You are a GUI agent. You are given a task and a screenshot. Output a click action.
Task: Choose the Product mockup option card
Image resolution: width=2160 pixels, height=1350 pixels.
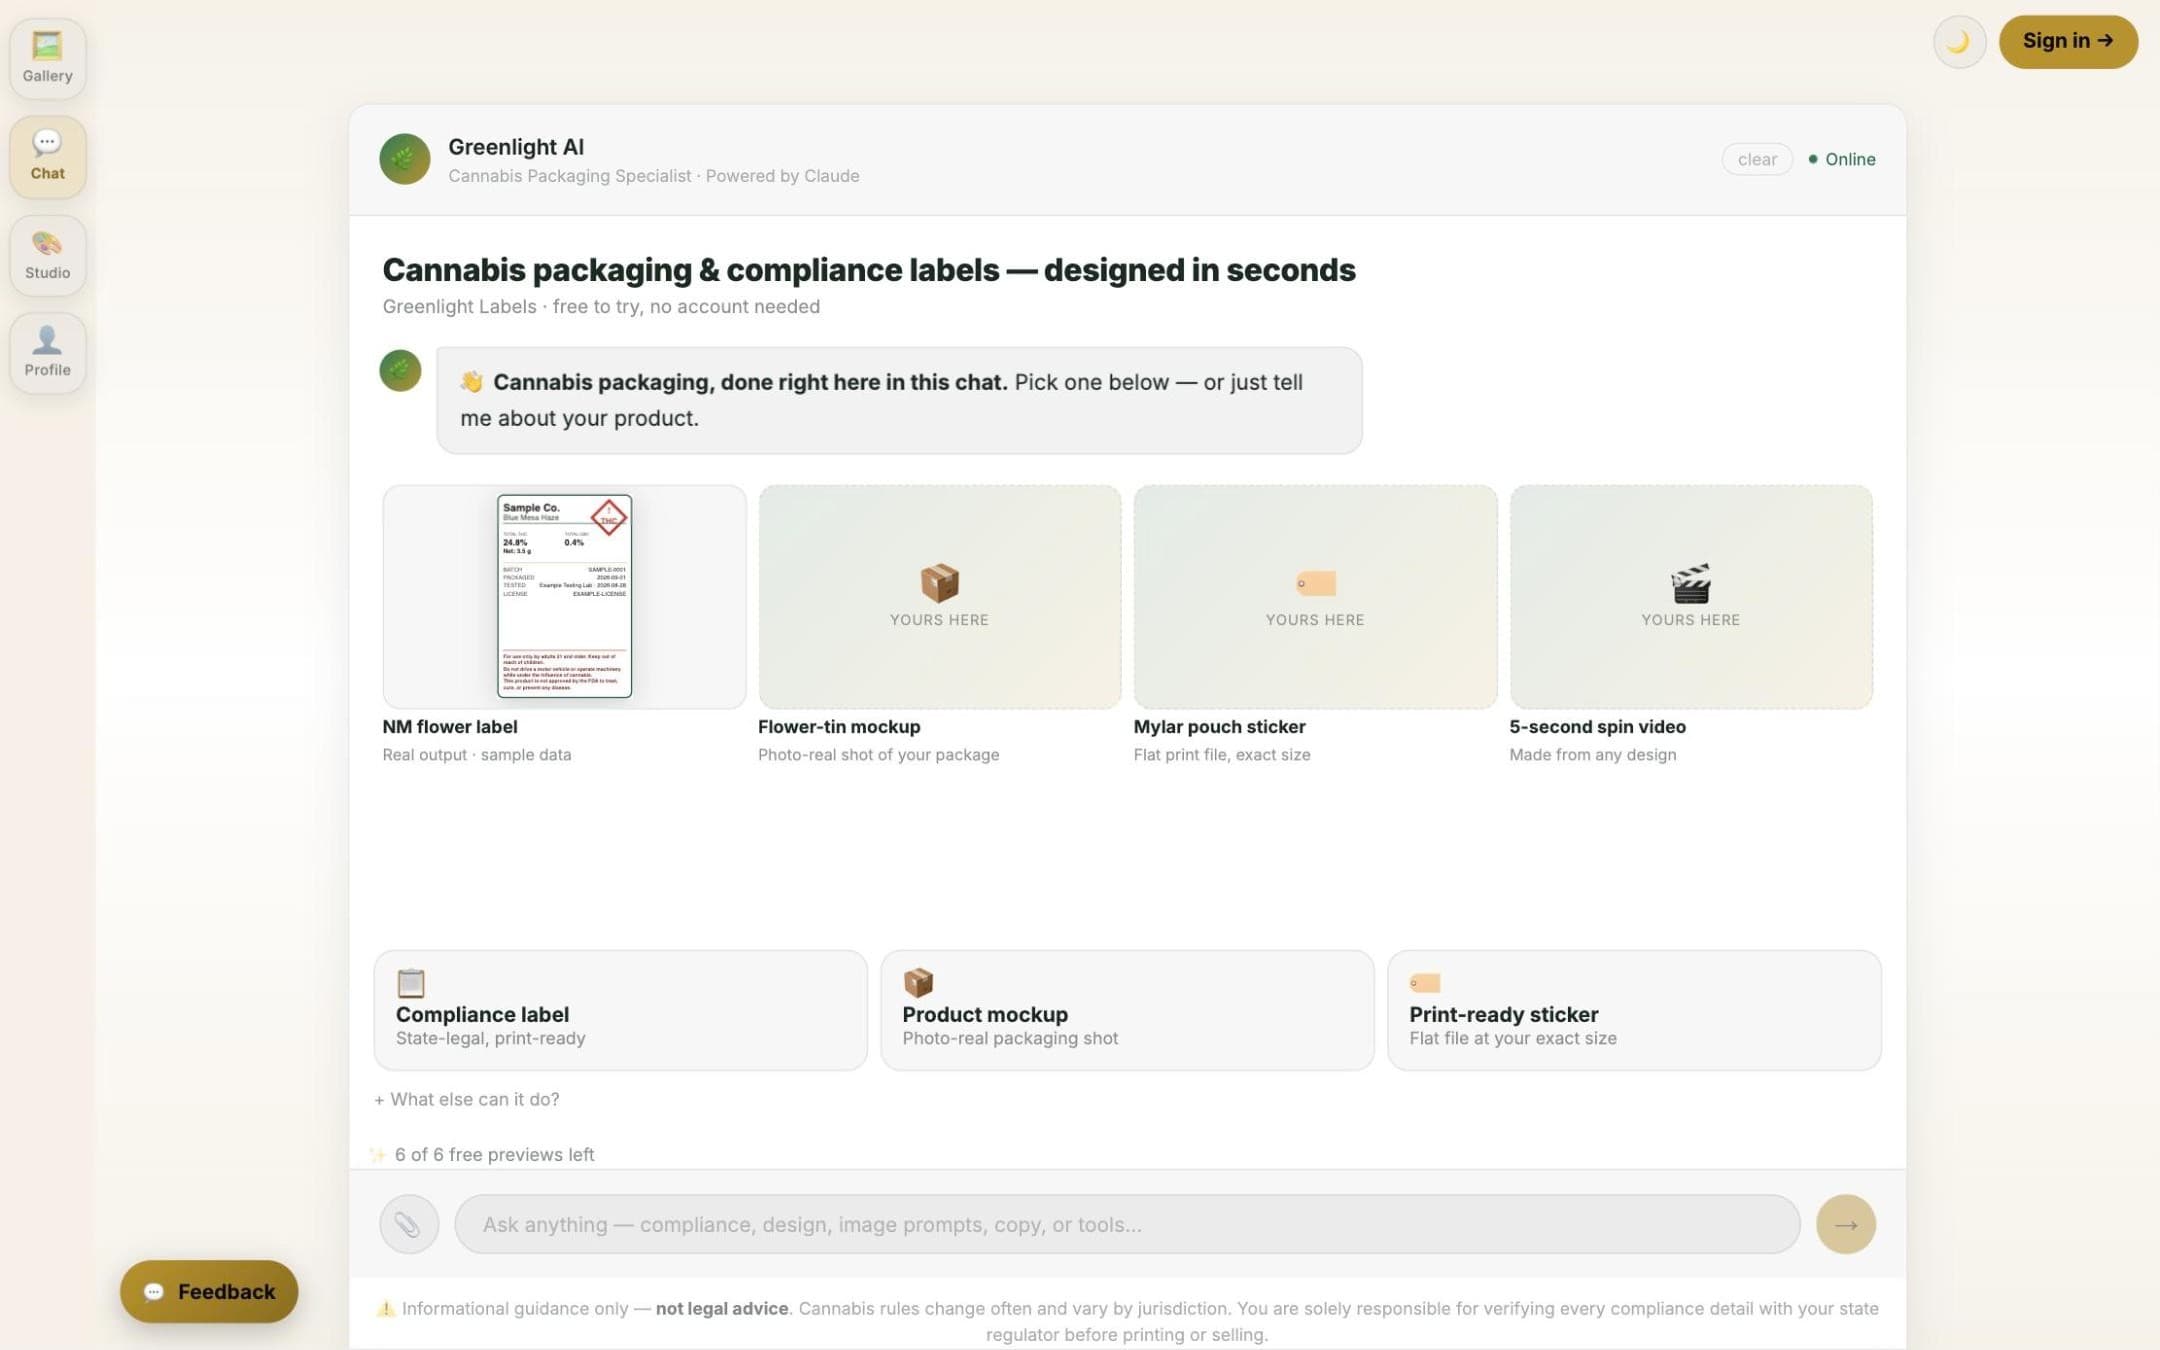tap(1127, 1010)
